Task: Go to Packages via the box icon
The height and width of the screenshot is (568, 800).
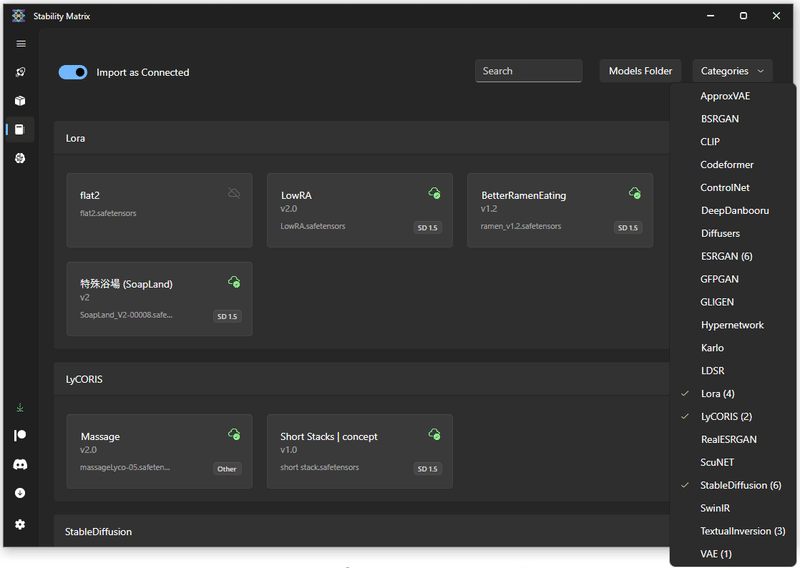Action: point(20,101)
